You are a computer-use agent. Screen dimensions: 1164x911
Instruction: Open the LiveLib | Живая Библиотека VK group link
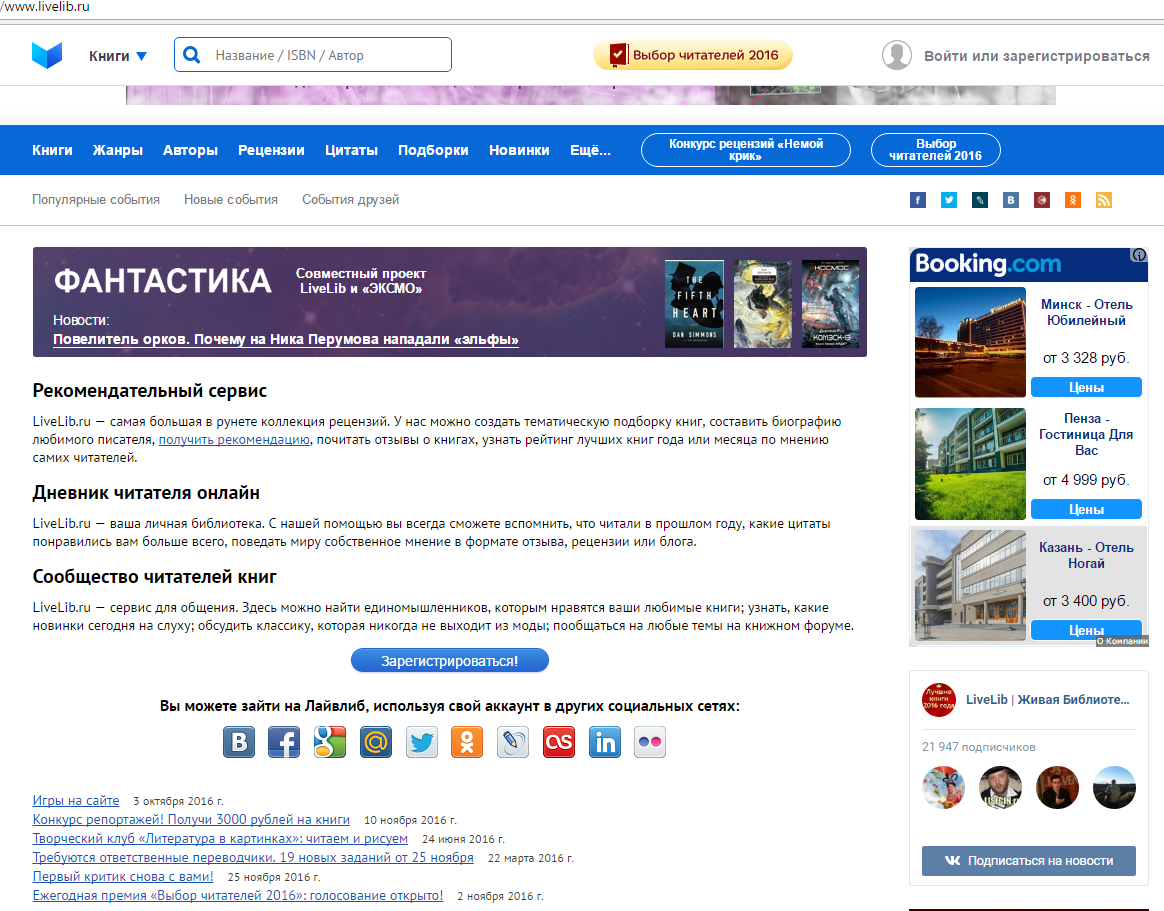[x=1047, y=699]
